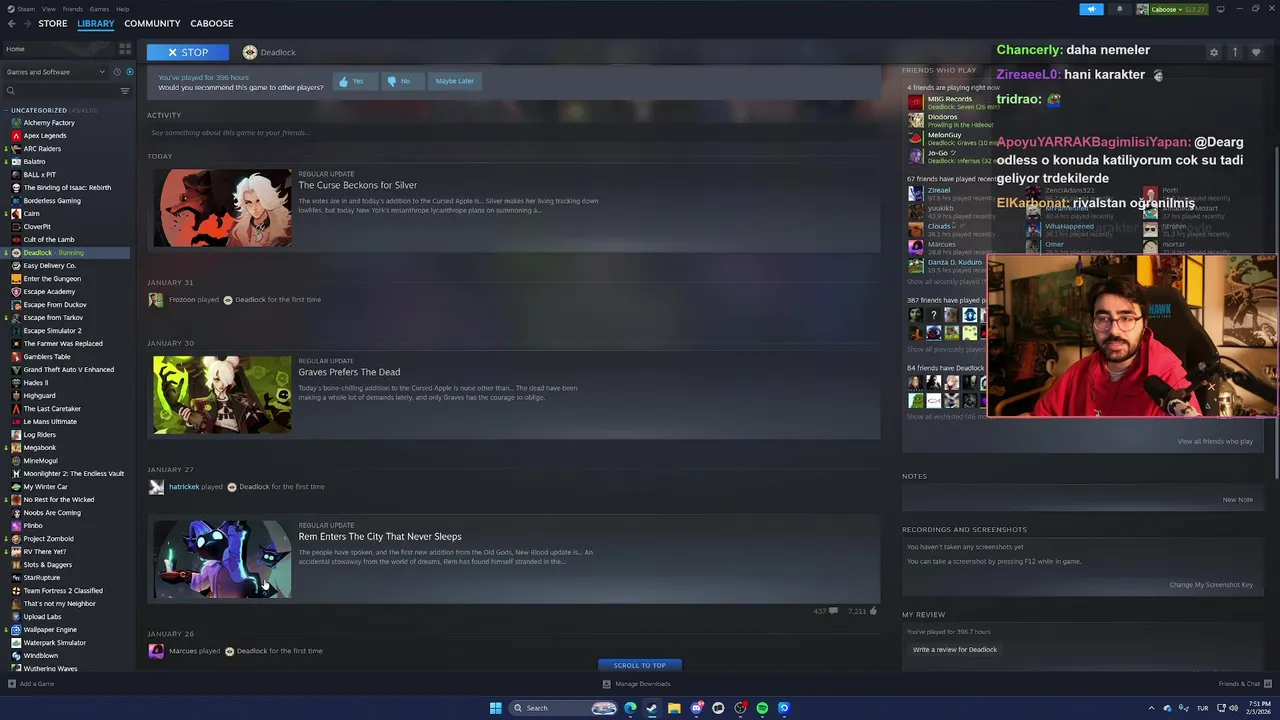
Task: Click Add a Game
Action: 31,684
